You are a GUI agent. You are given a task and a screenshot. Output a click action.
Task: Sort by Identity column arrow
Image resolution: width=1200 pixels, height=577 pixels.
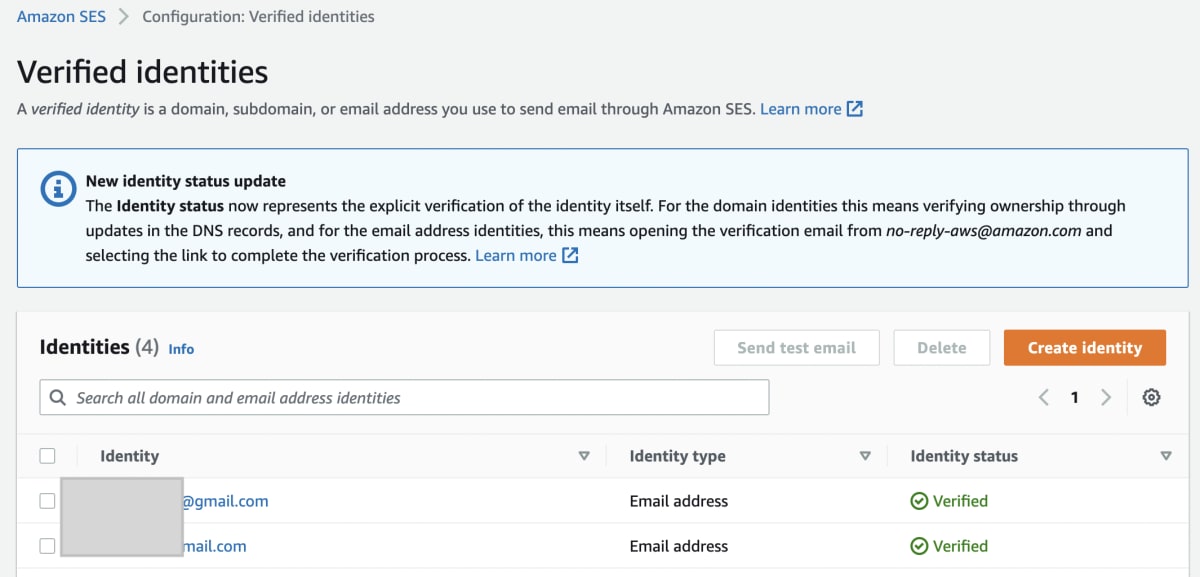[x=584, y=456]
